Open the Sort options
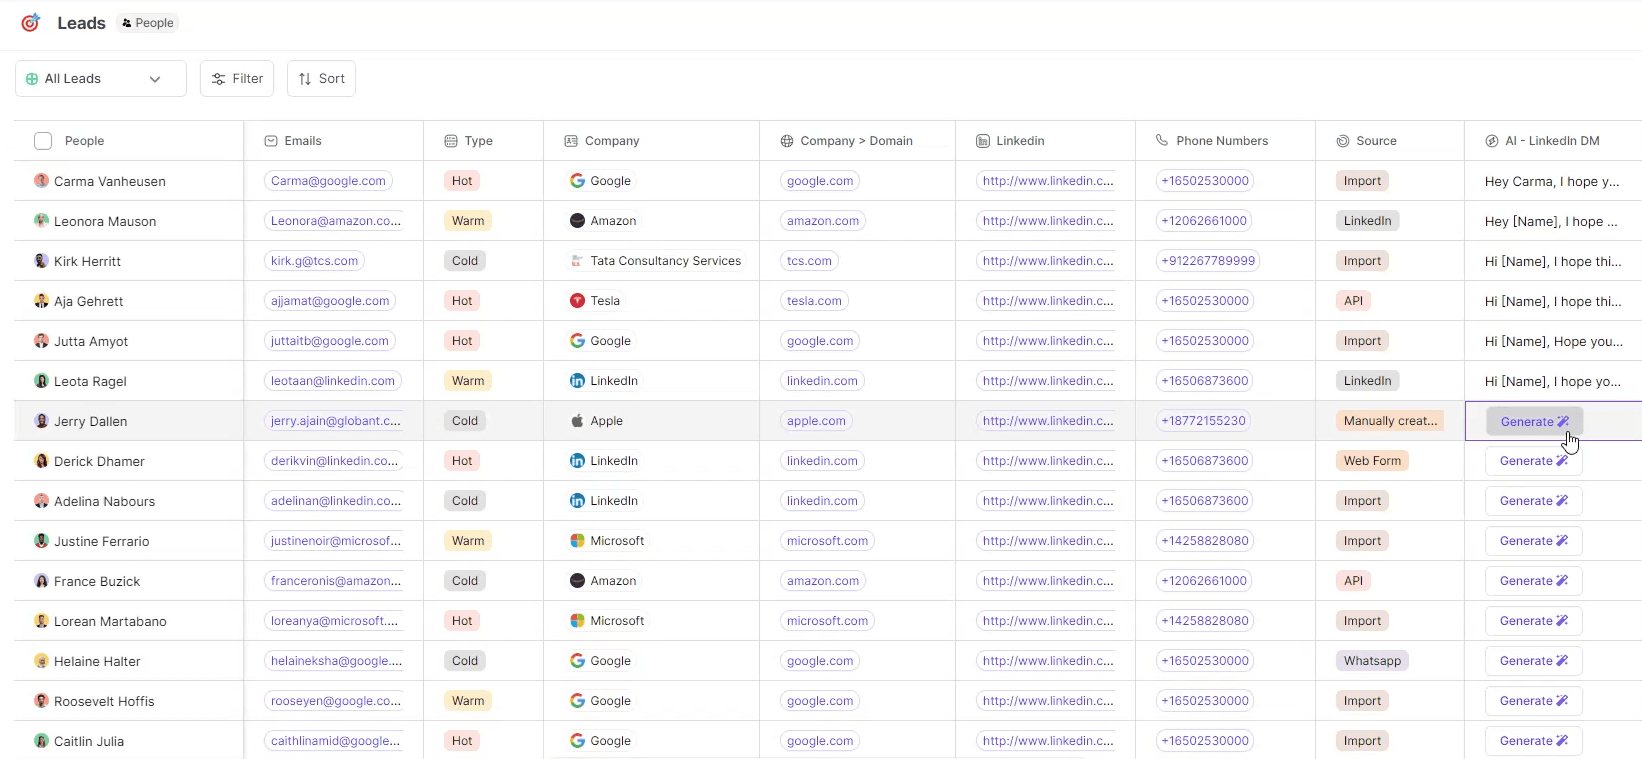 coord(321,79)
